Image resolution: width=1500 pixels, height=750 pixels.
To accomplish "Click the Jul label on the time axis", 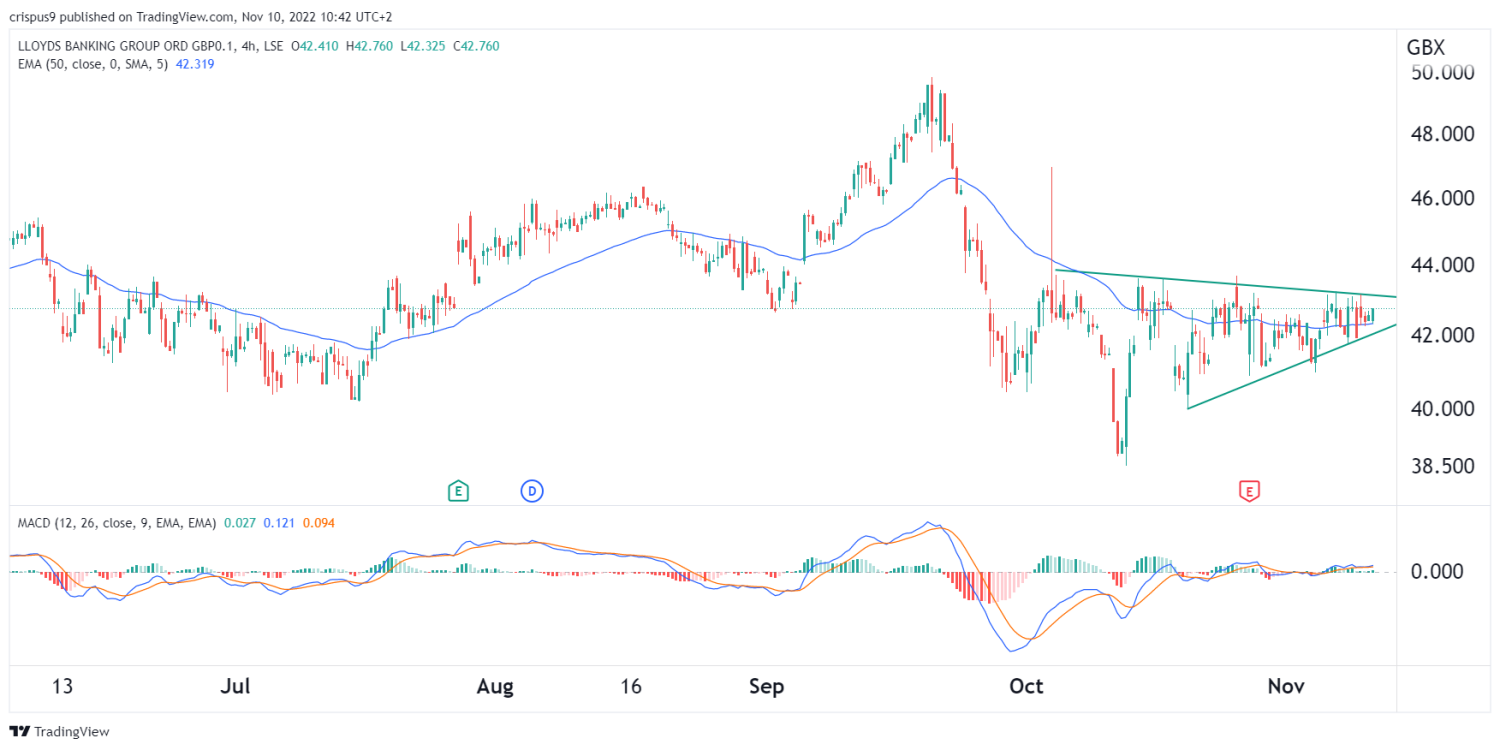I will (235, 687).
